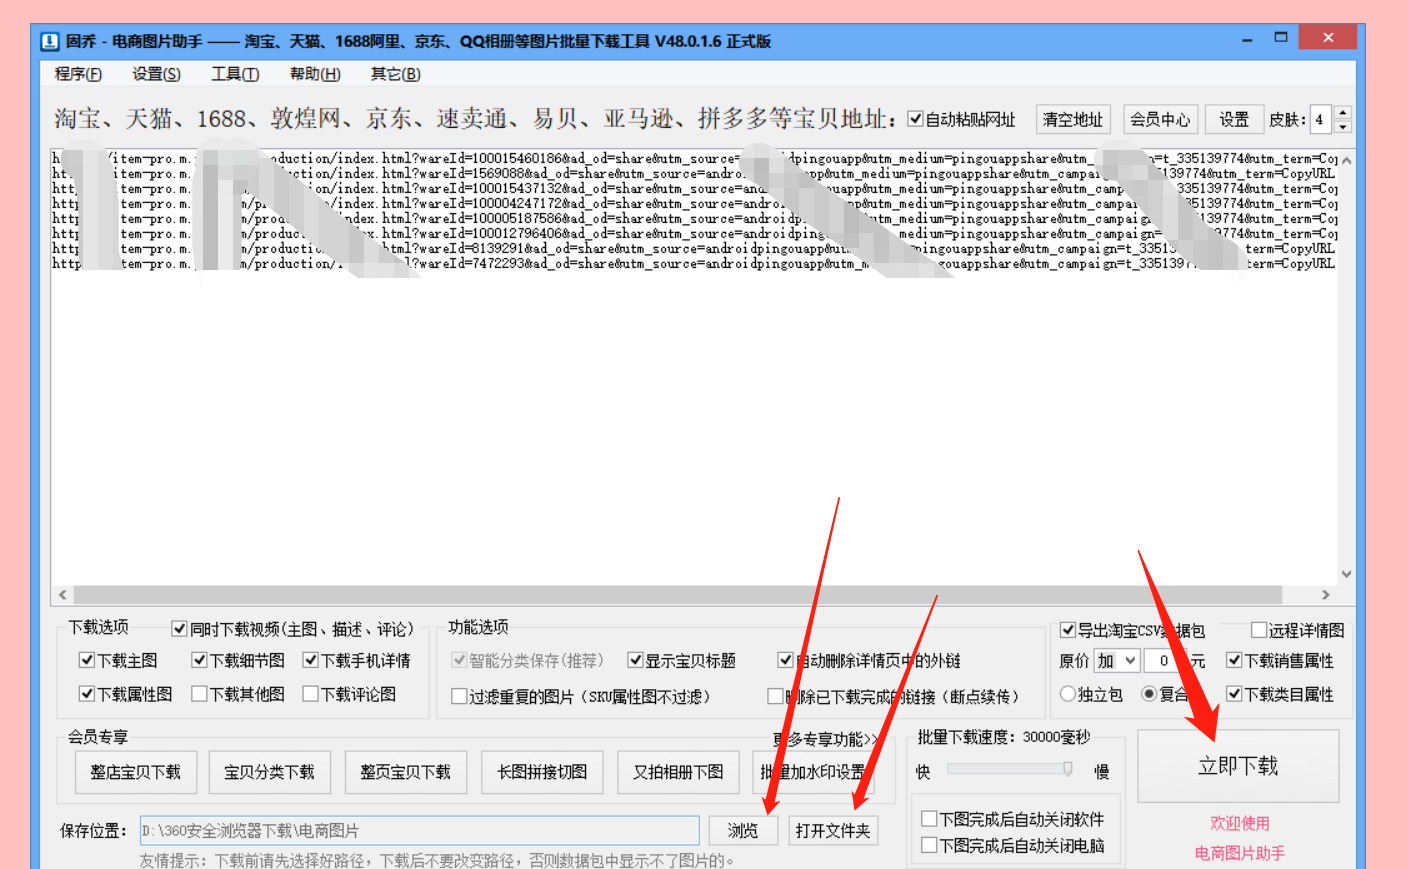The image size is (1407, 869).
Task: Open the 设置(S) menu
Action: [156, 74]
